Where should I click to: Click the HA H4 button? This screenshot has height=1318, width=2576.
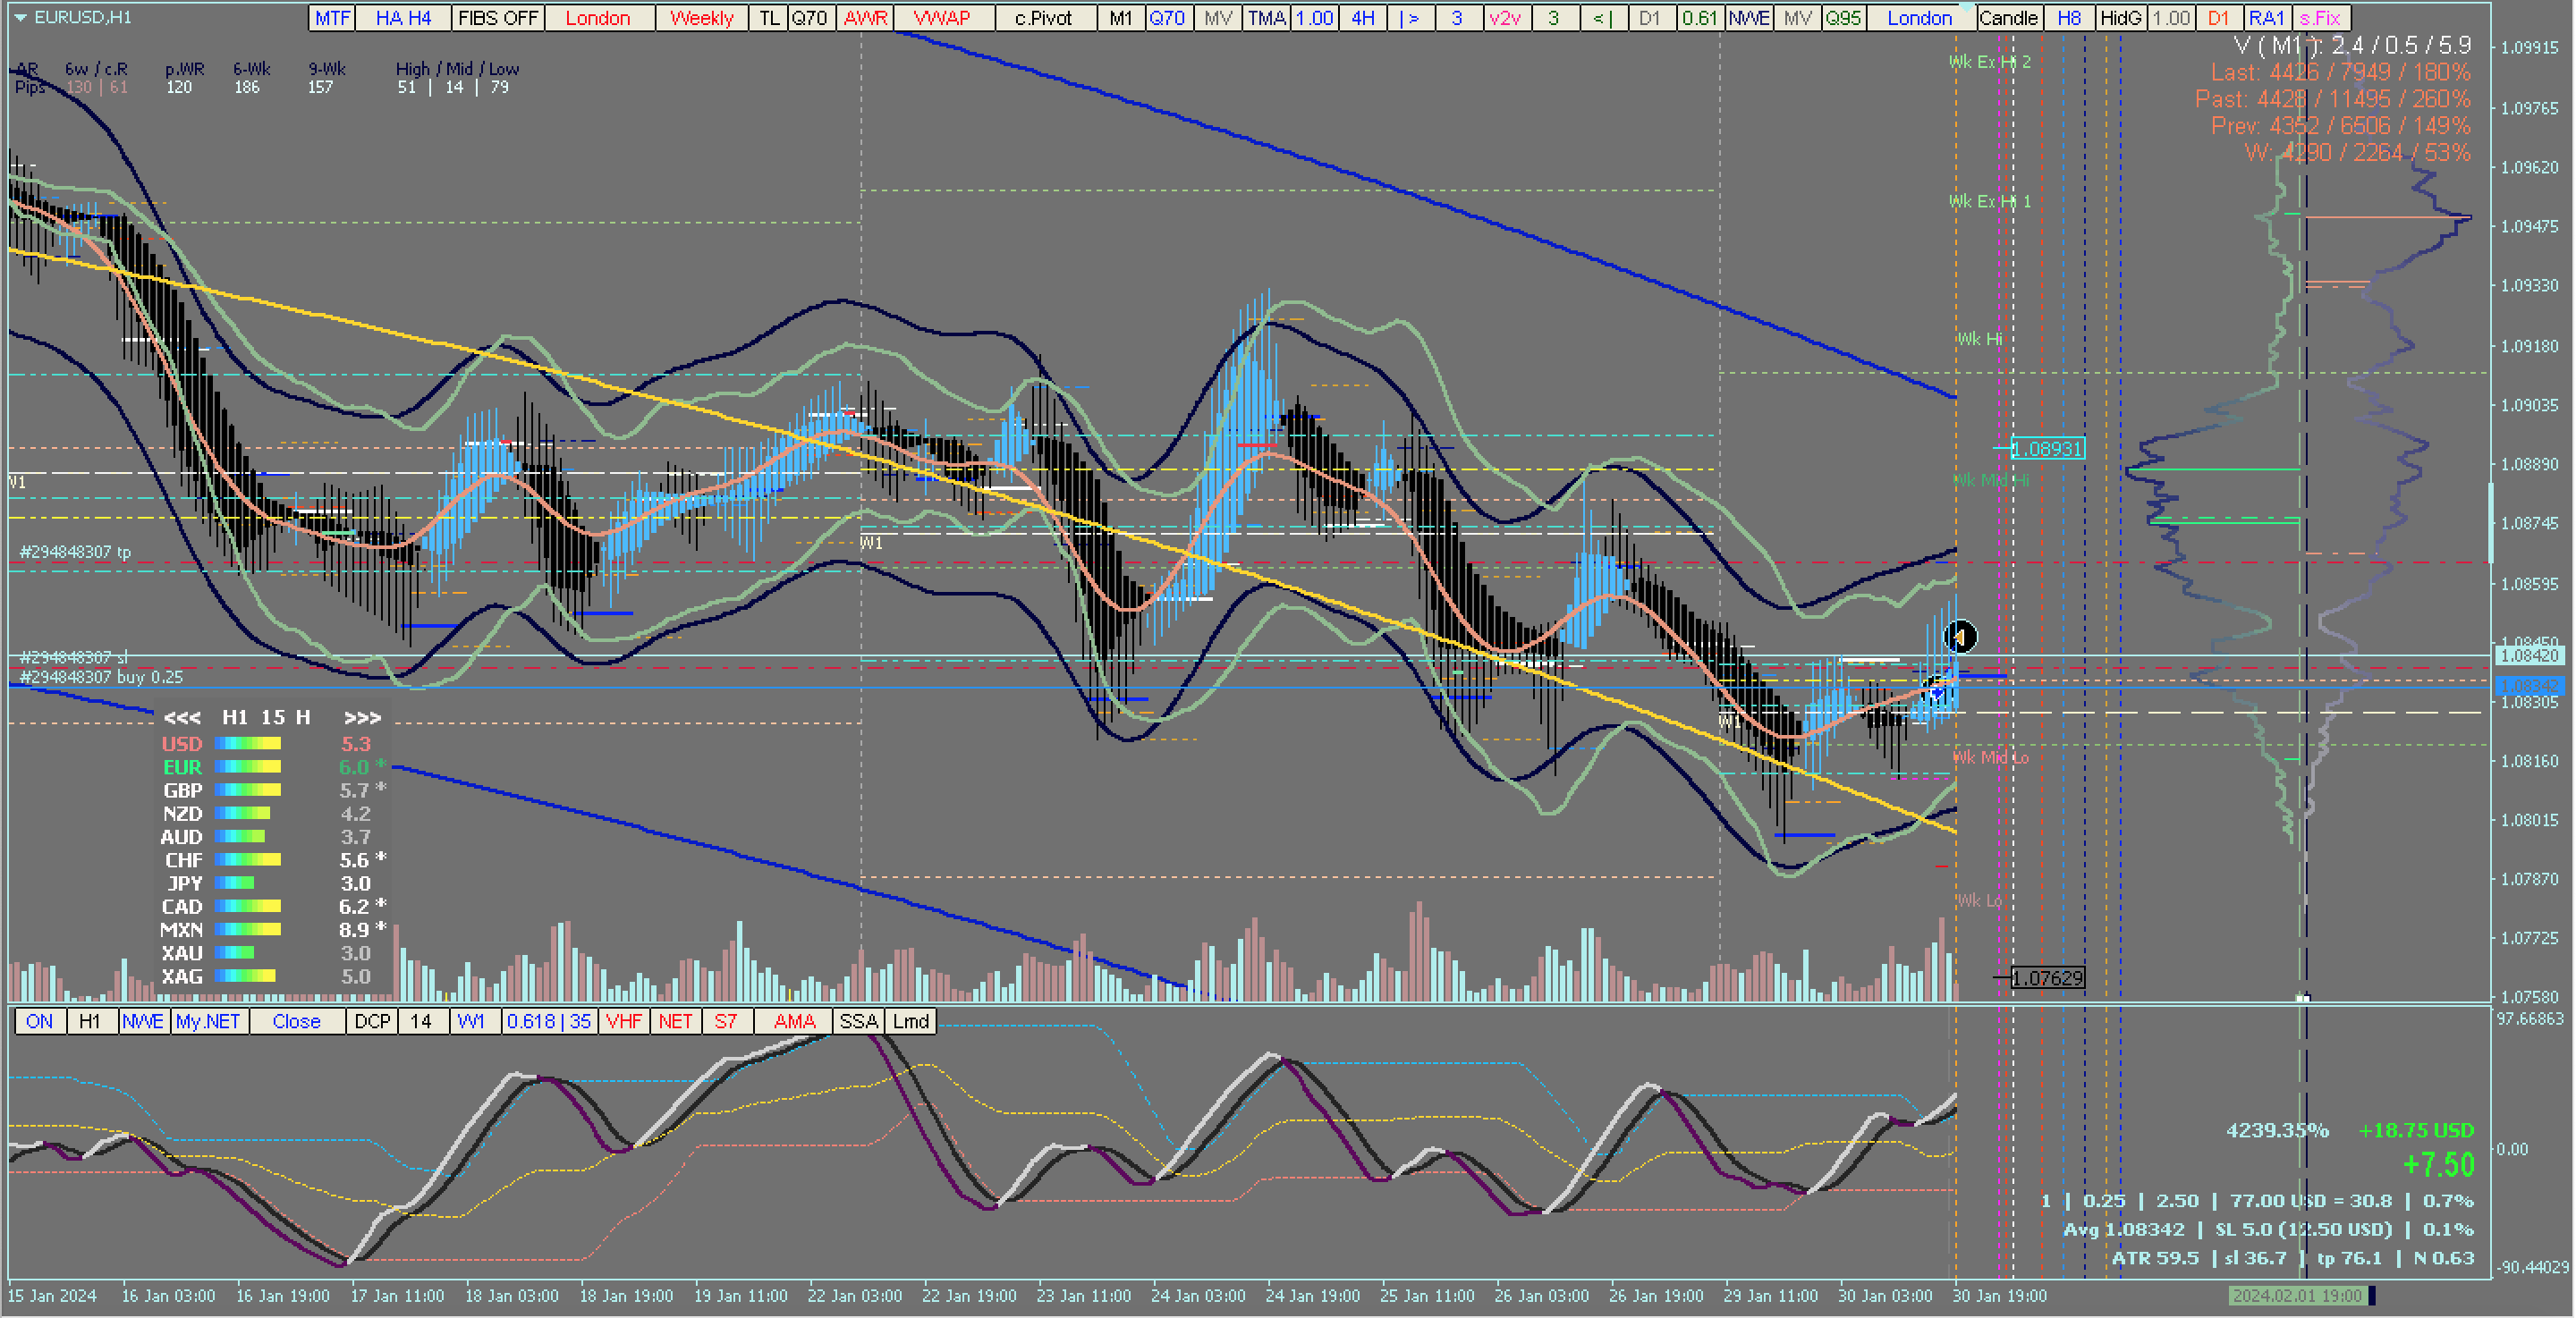pos(403,18)
